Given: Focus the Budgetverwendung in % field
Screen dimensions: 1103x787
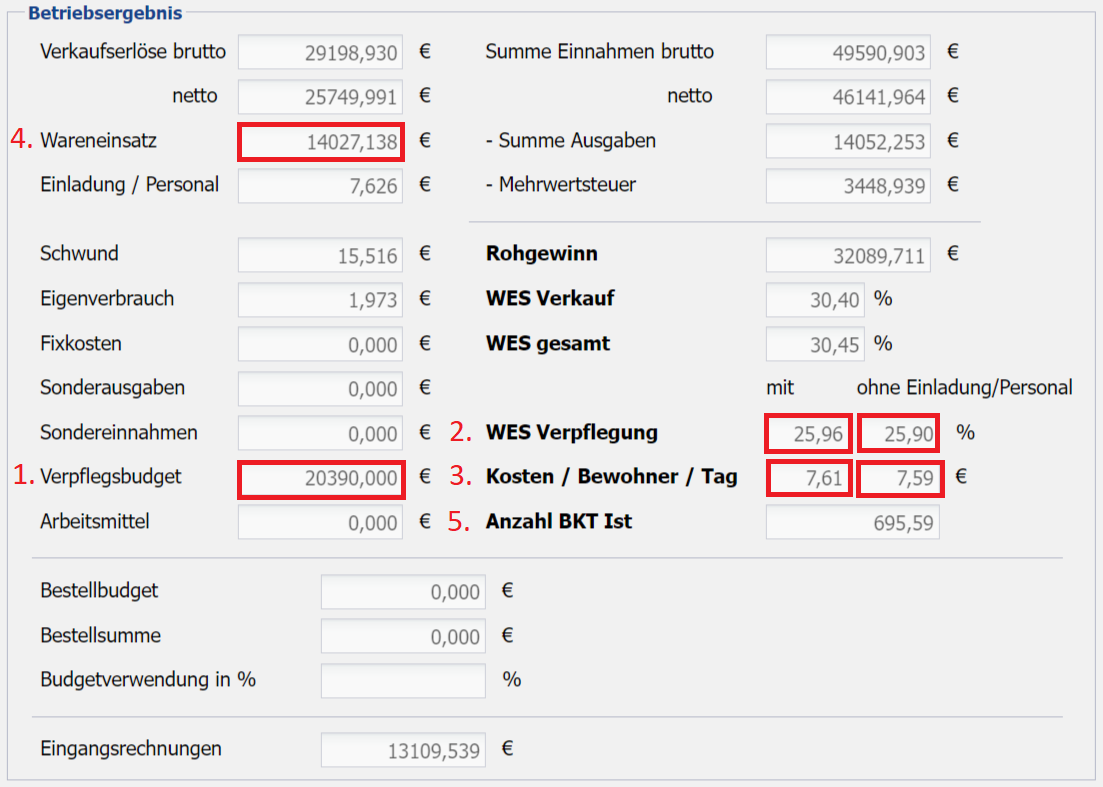Looking at the screenshot, I should point(403,680).
